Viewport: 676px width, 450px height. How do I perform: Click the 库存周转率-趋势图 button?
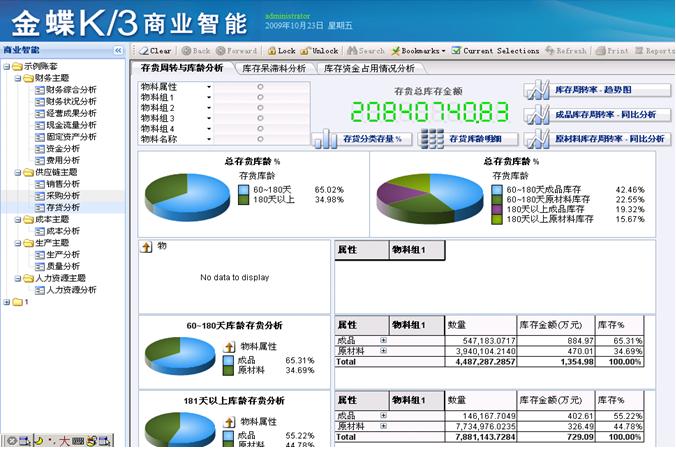point(598,90)
